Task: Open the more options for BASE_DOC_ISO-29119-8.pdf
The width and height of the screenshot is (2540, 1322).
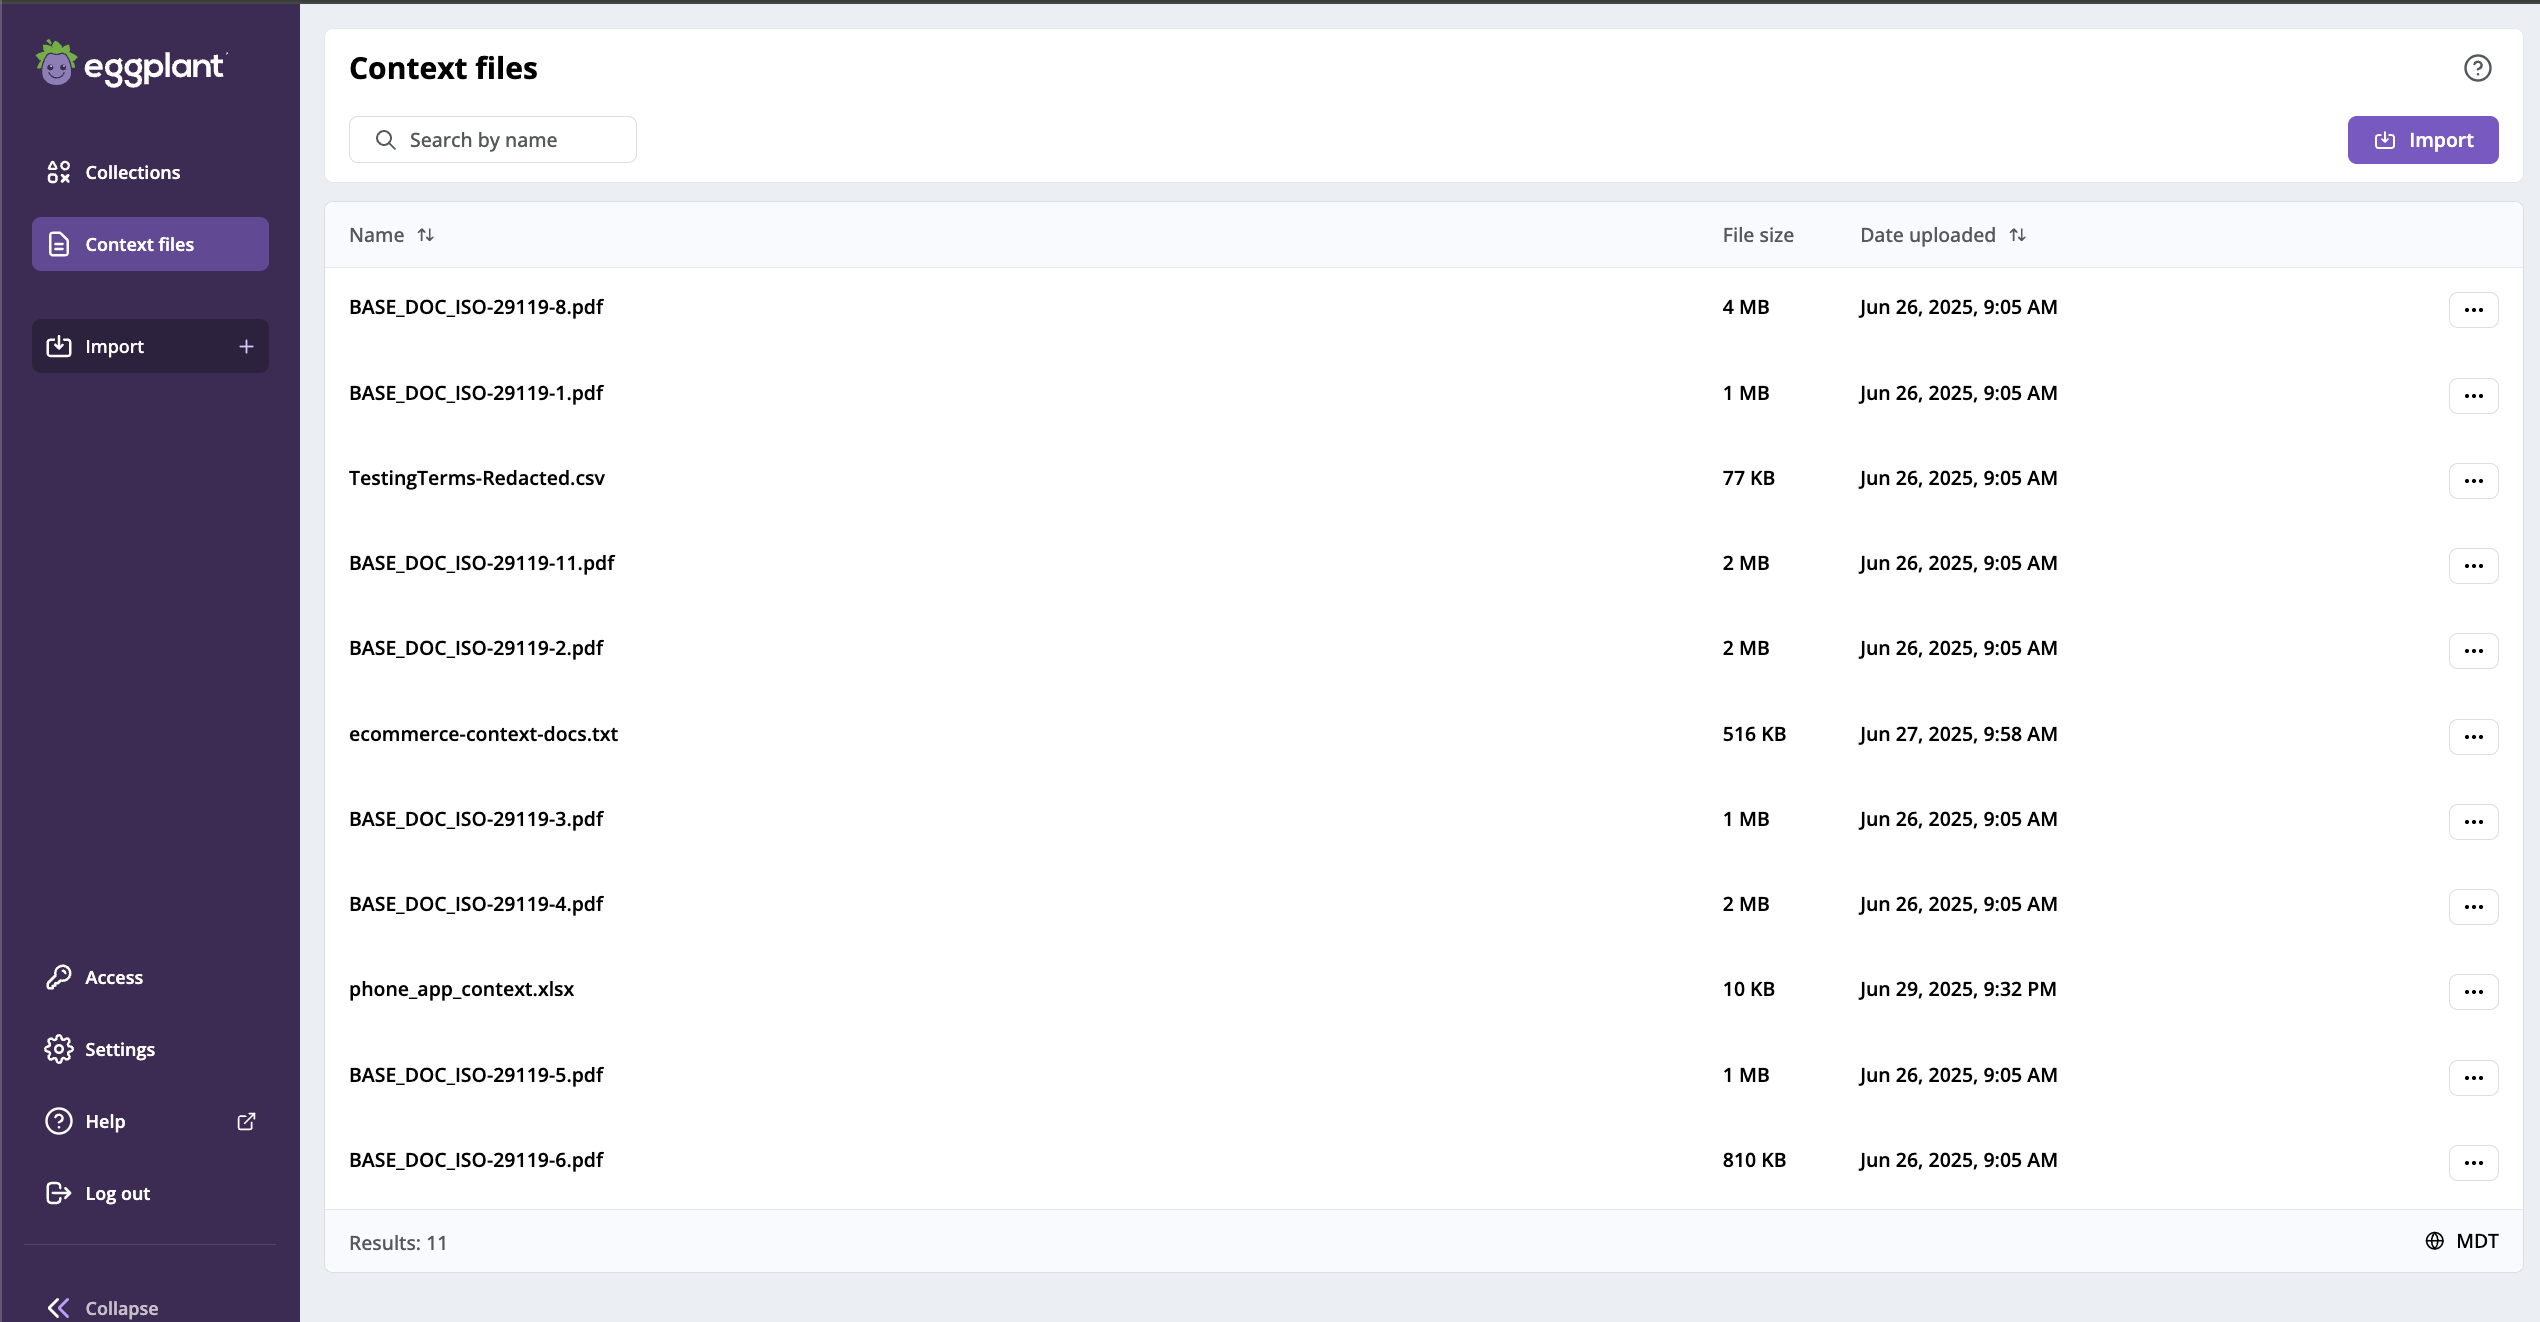Action: pyautogui.click(x=2473, y=310)
